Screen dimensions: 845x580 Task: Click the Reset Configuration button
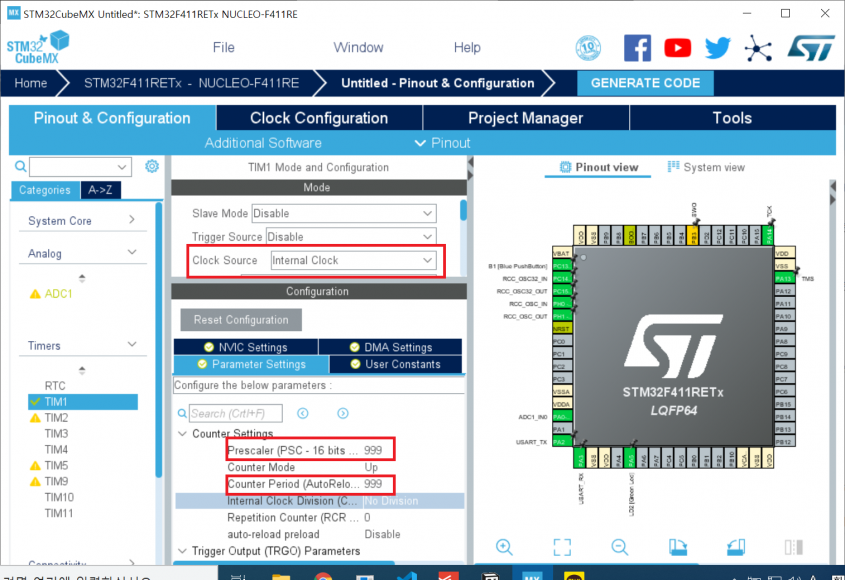coord(241,320)
